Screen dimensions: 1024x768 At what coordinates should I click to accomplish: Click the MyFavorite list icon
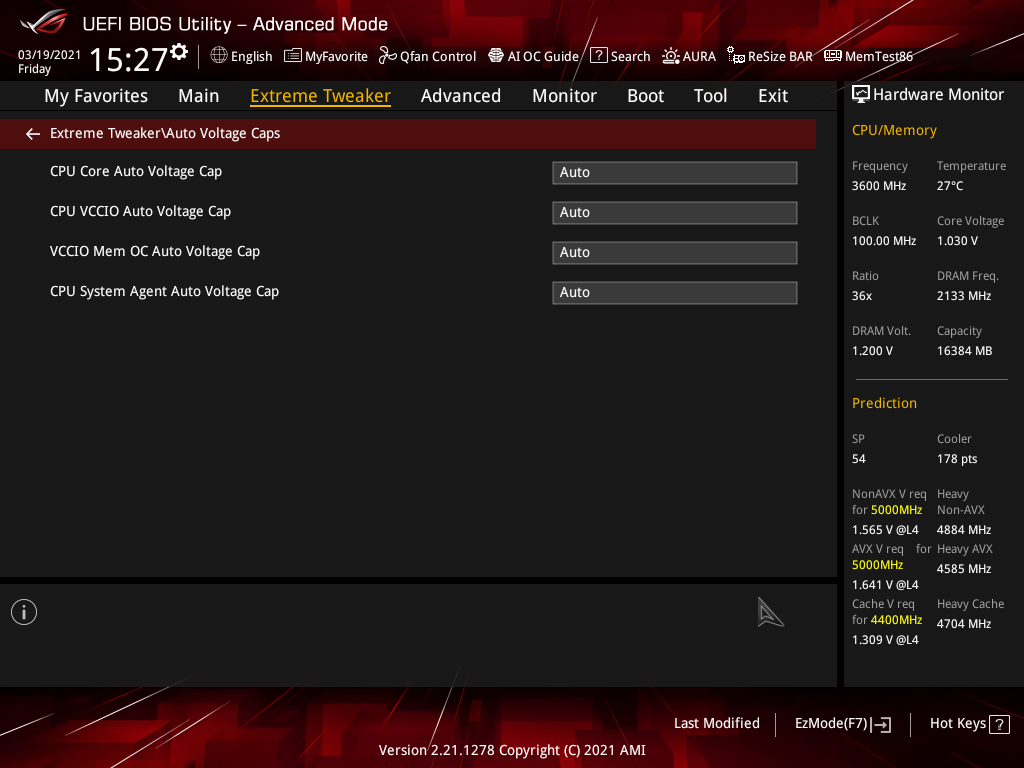tap(293, 56)
